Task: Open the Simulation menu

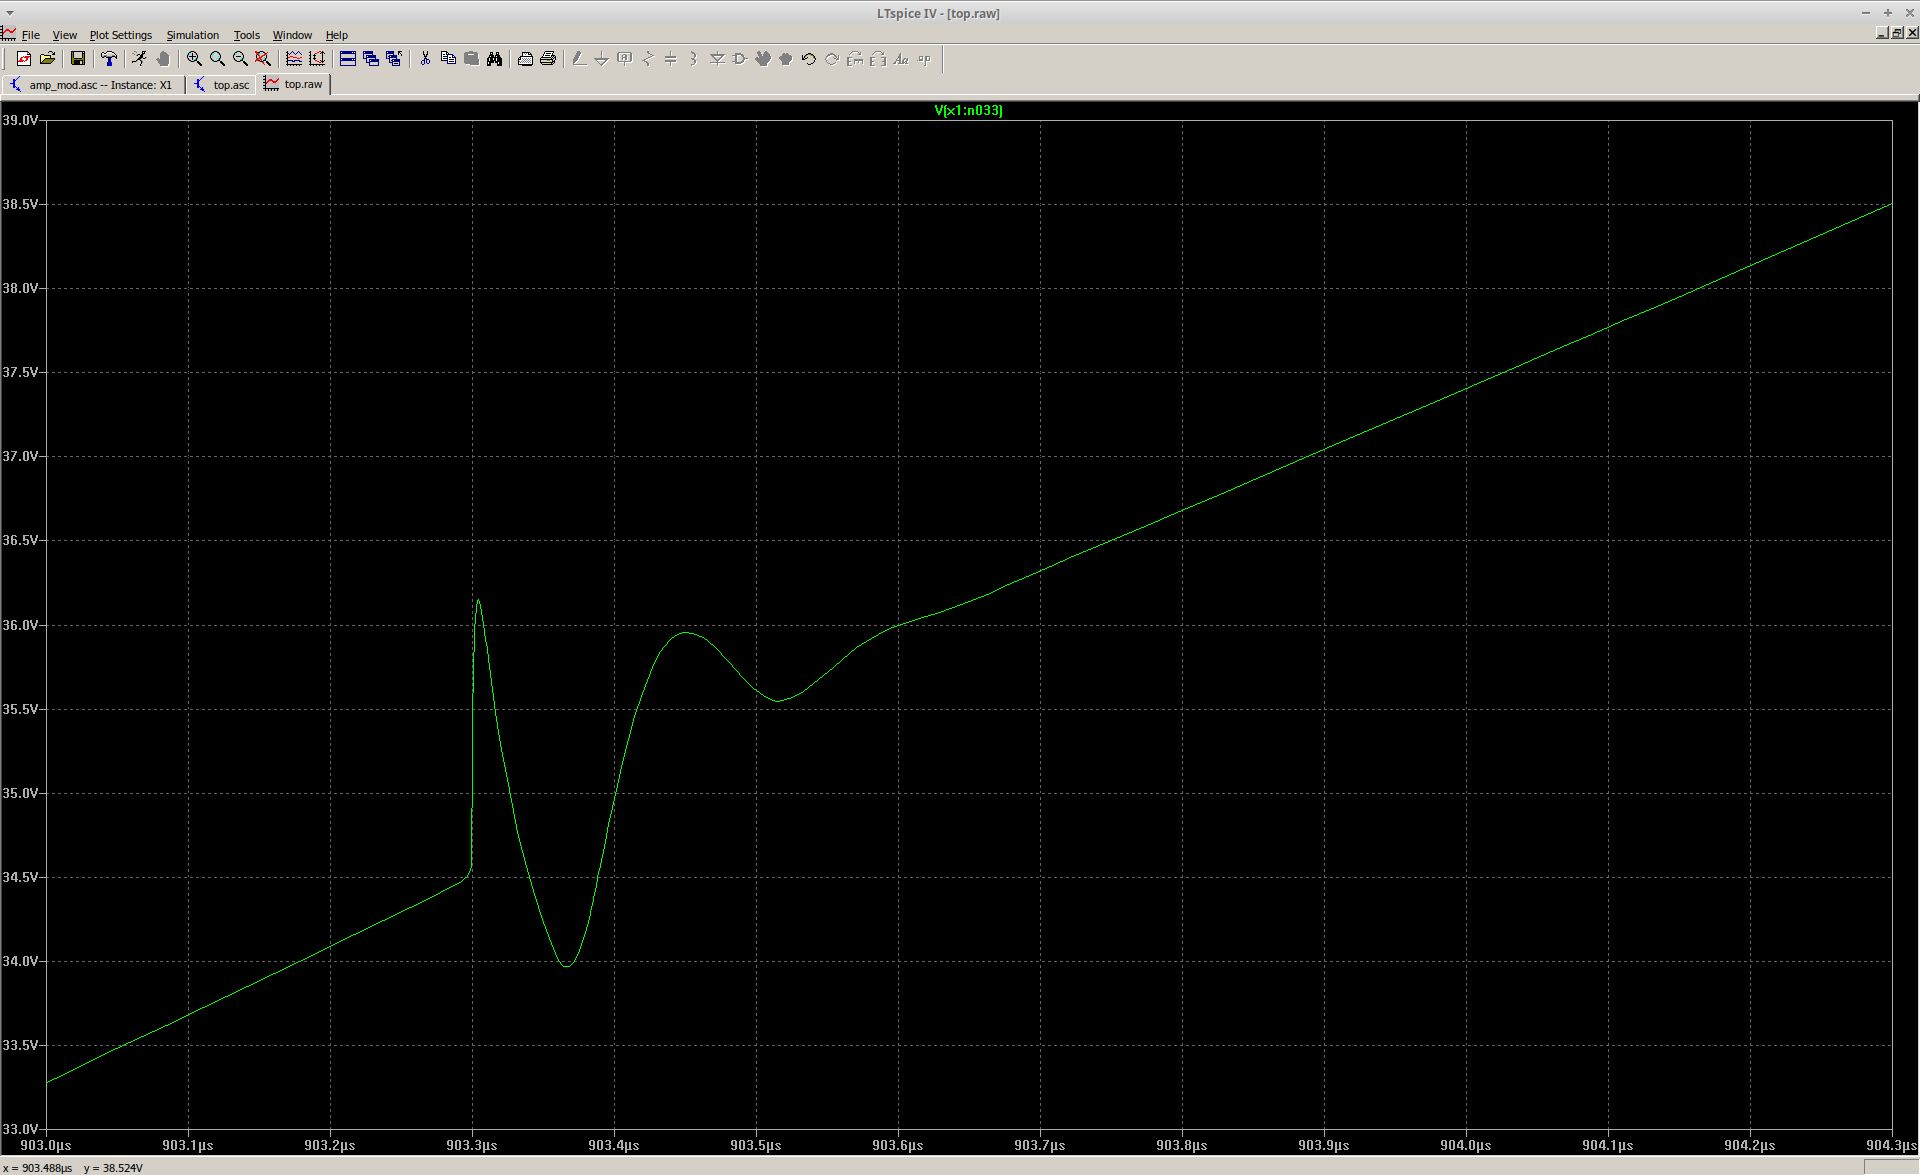Action: click(x=192, y=35)
